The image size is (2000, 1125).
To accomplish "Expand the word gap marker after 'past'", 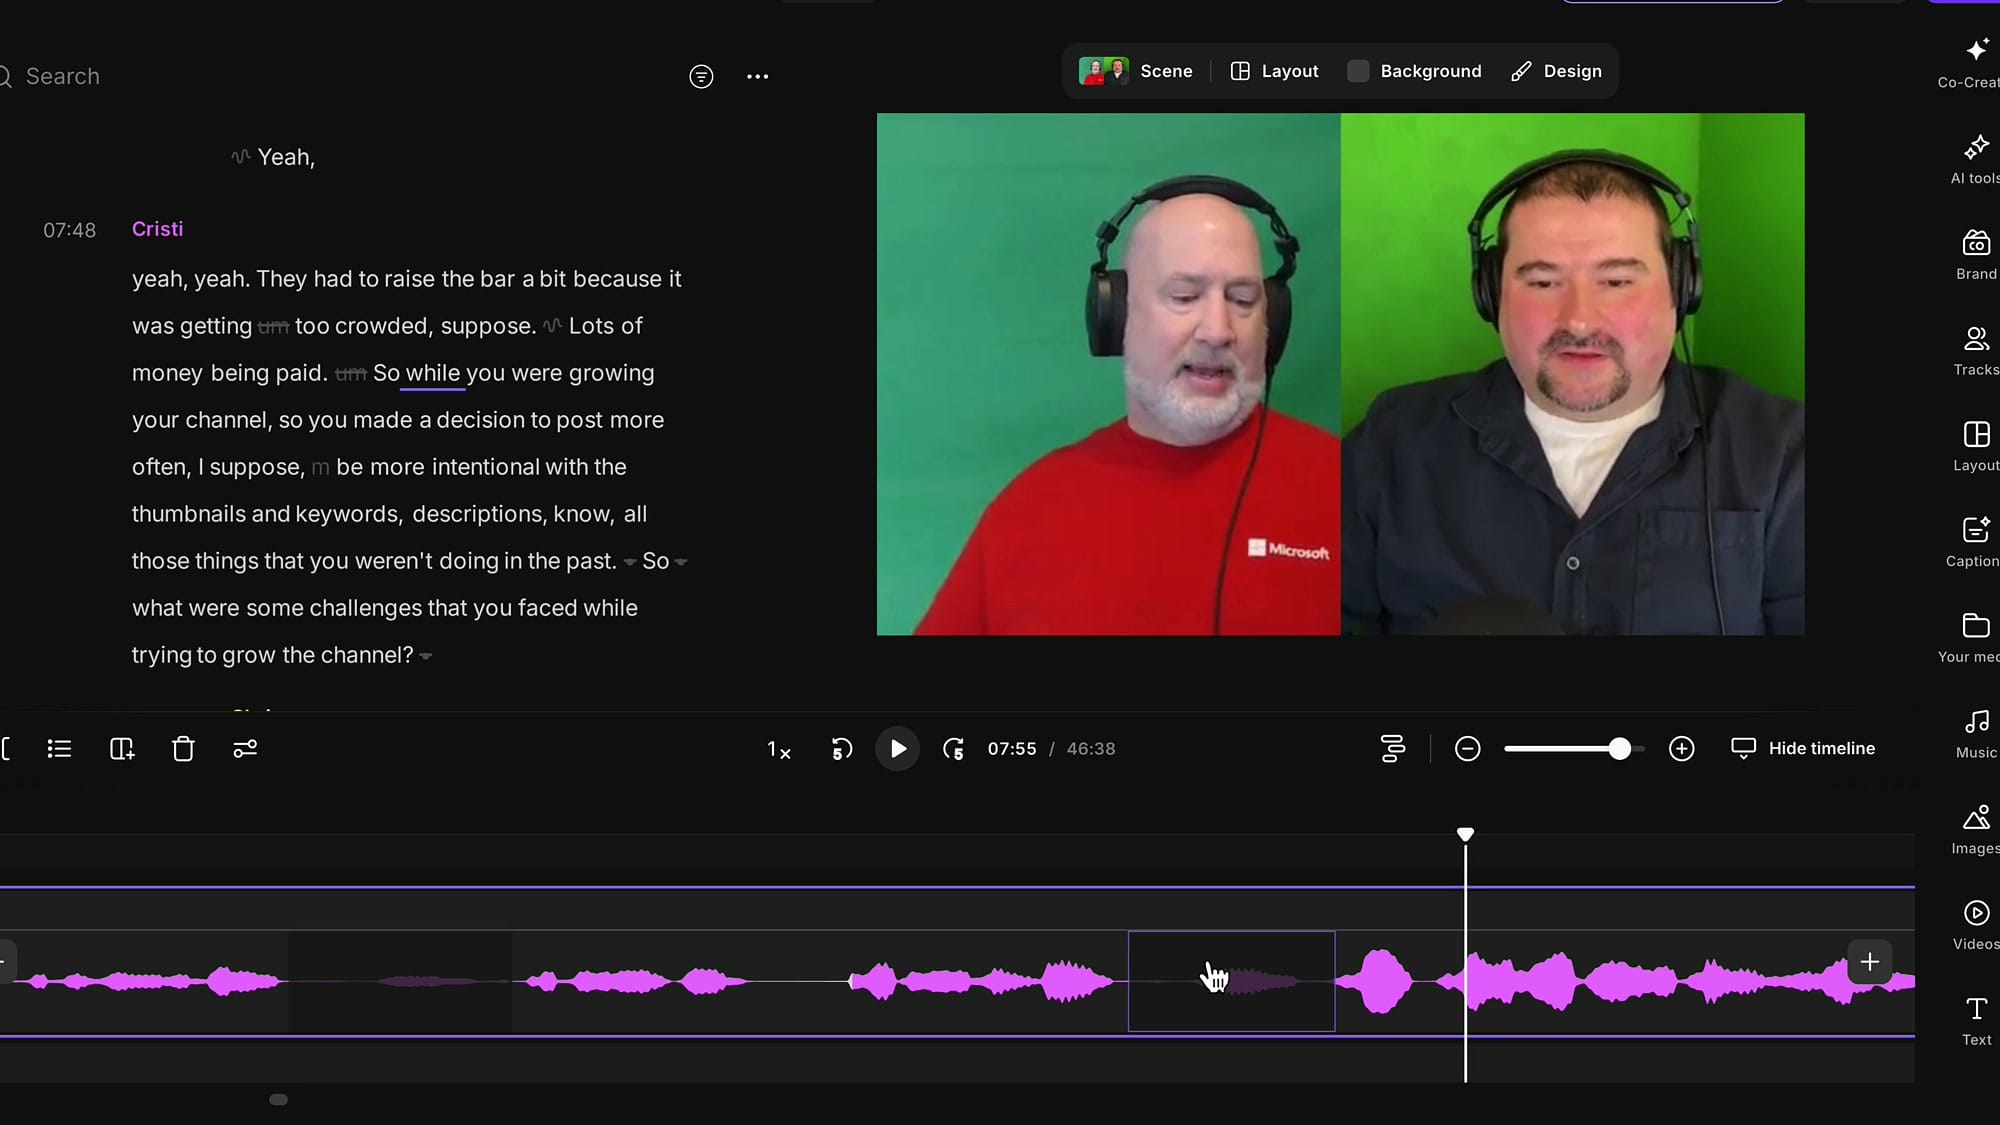I will pyautogui.click(x=628, y=562).
